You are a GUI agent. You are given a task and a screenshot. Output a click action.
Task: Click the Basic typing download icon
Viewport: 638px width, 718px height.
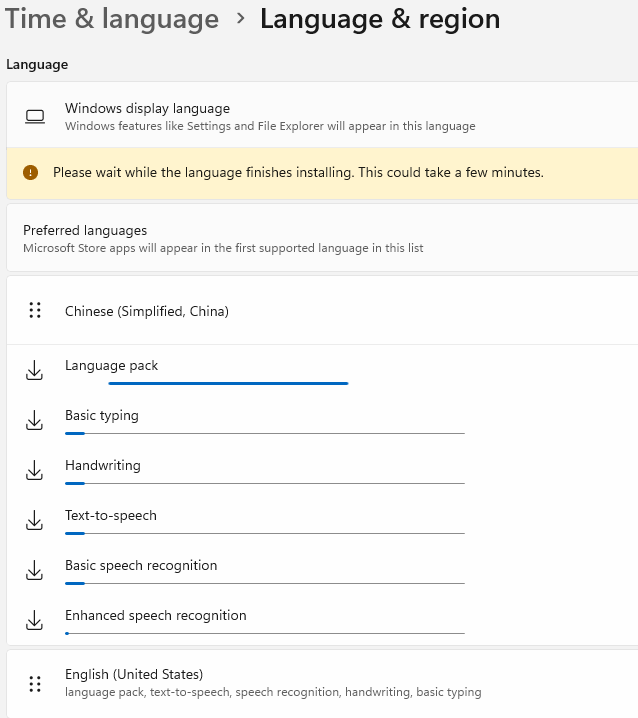coord(35,421)
